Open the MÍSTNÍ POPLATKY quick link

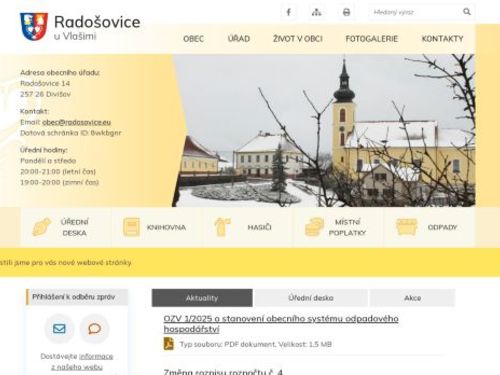click(x=338, y=227)
